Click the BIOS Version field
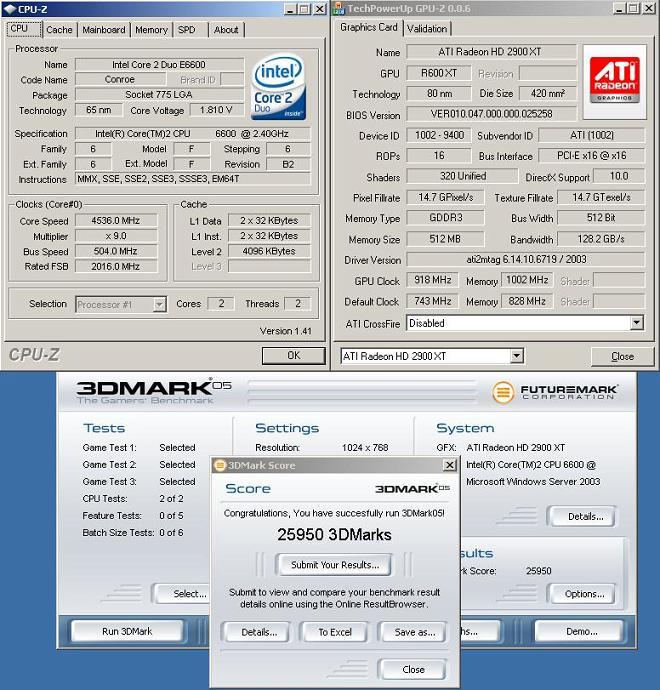 (491, 114)
